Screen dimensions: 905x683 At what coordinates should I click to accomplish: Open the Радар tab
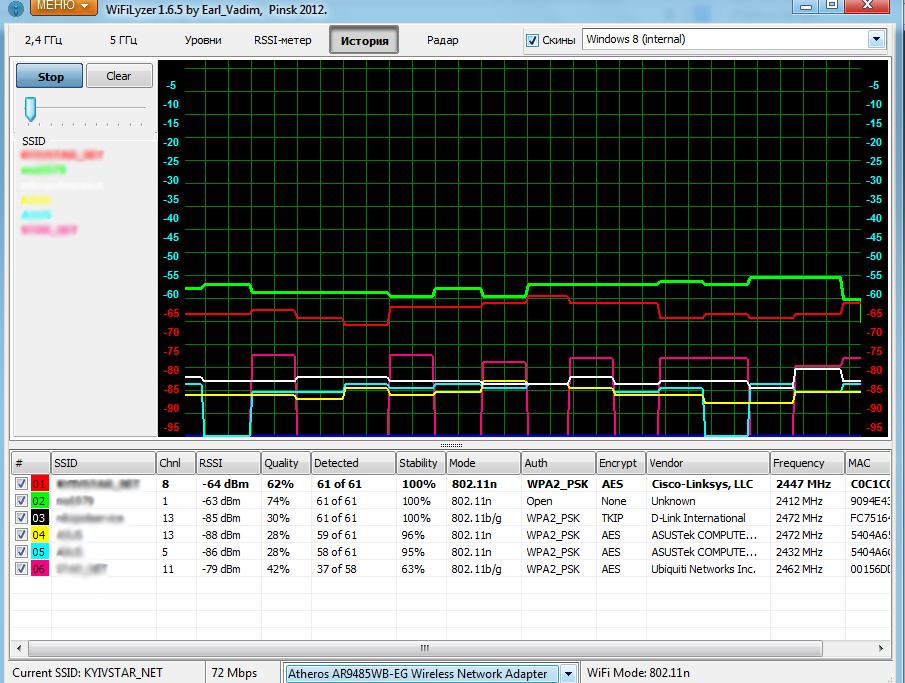[x=443, y=40]
